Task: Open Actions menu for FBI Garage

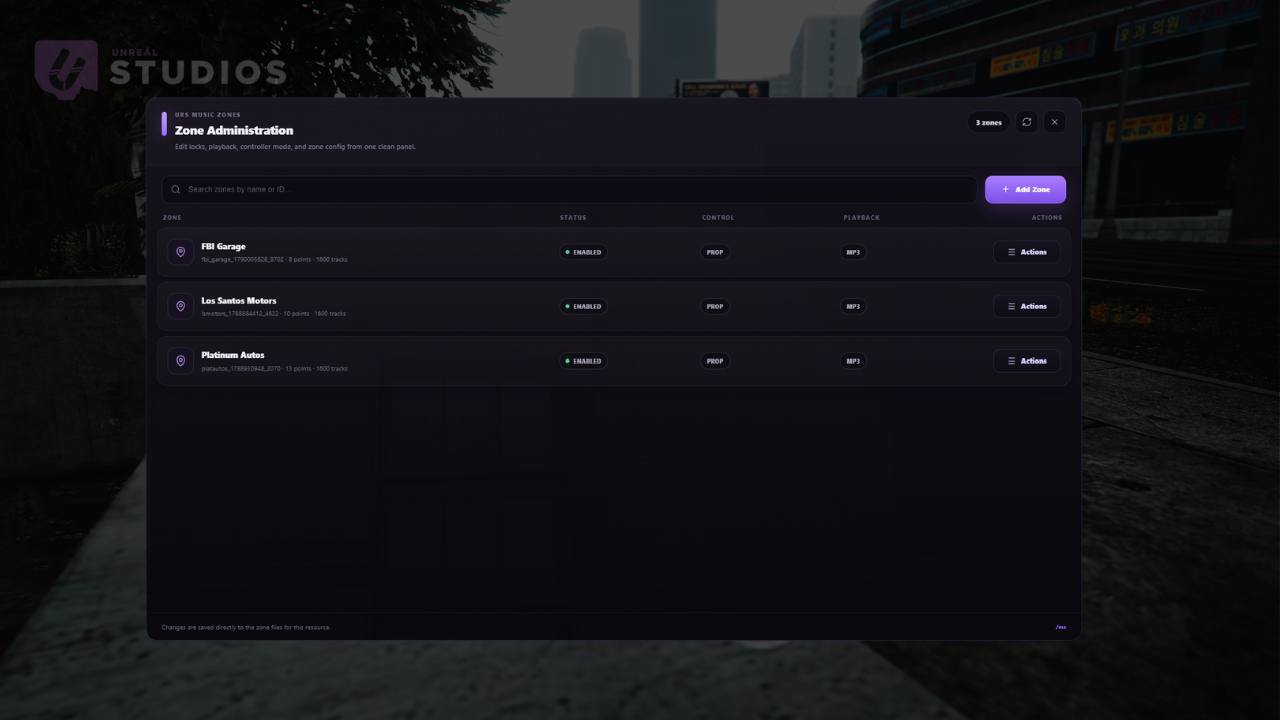Action: pos(1026,252)
